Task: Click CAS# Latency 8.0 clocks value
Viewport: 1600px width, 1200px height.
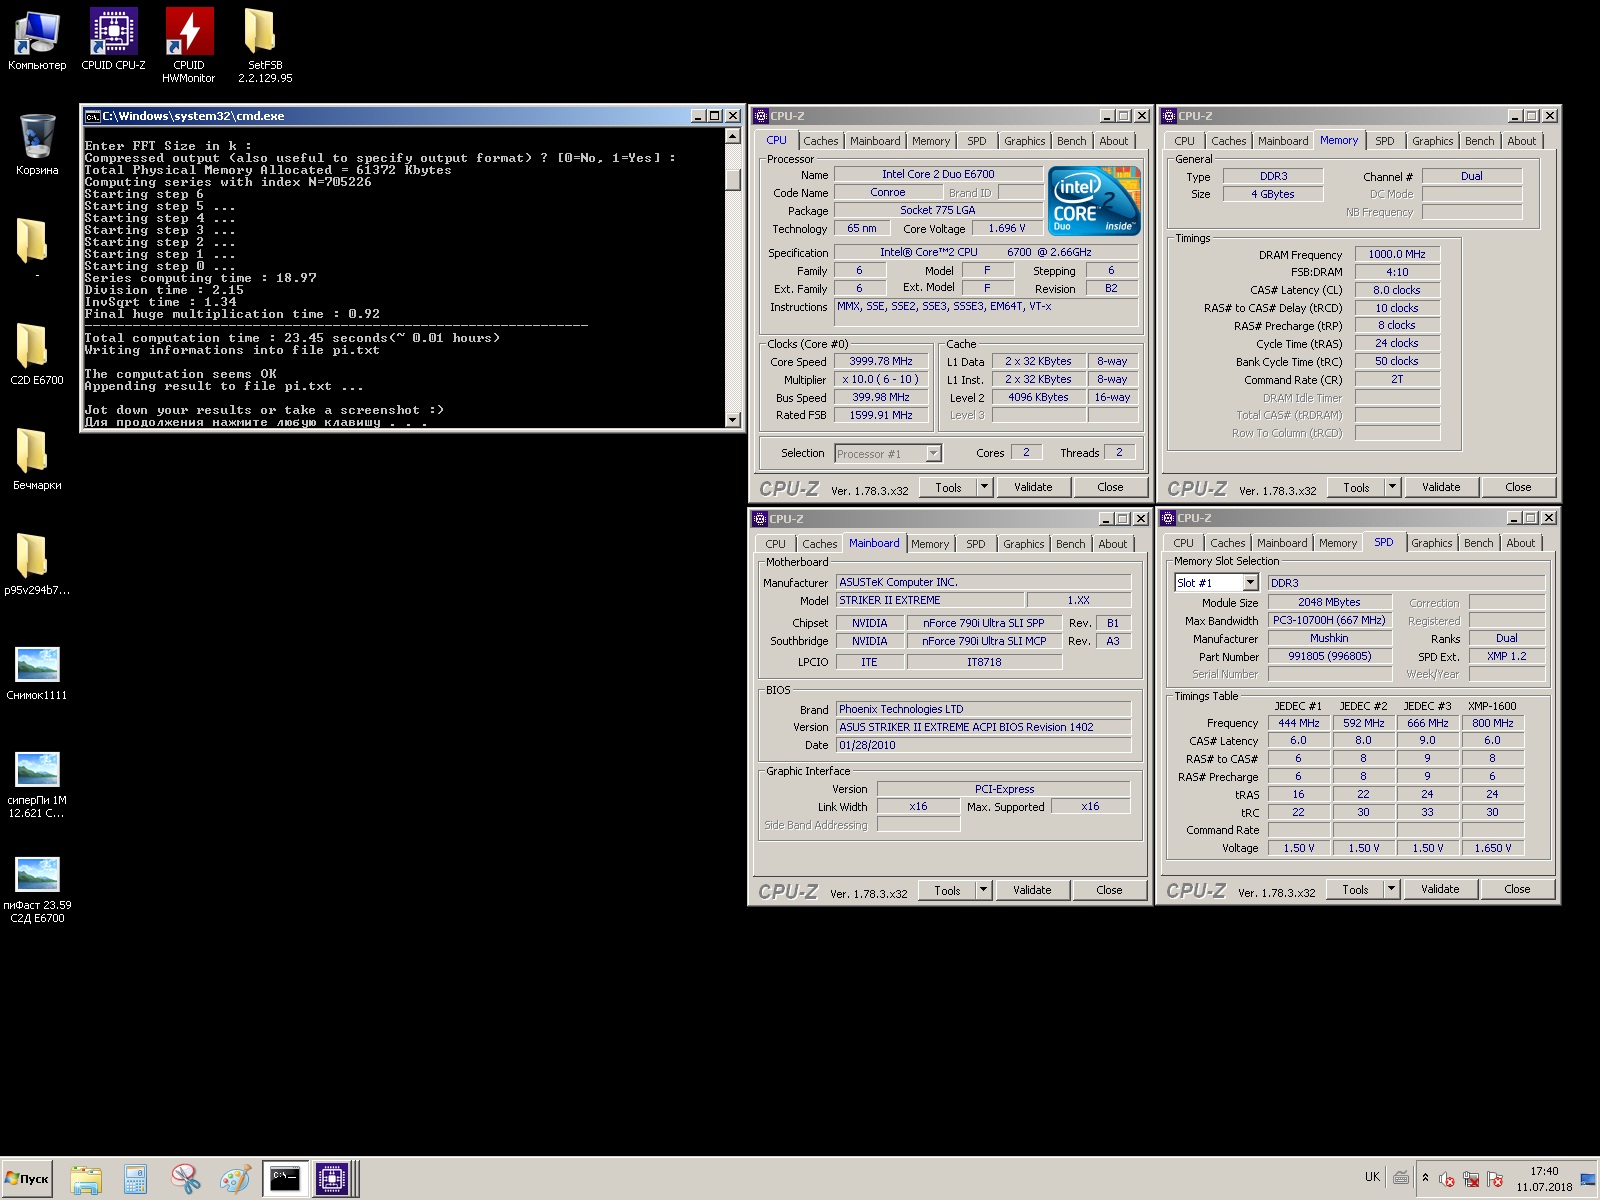Action: tap(1397, 290)
